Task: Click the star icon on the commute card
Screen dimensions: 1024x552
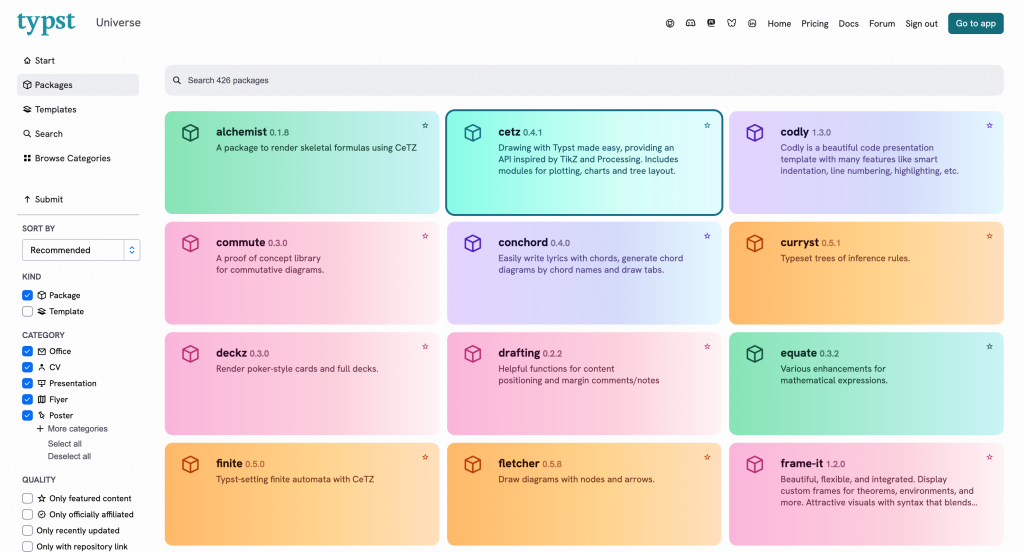Action: coord(425,236)
